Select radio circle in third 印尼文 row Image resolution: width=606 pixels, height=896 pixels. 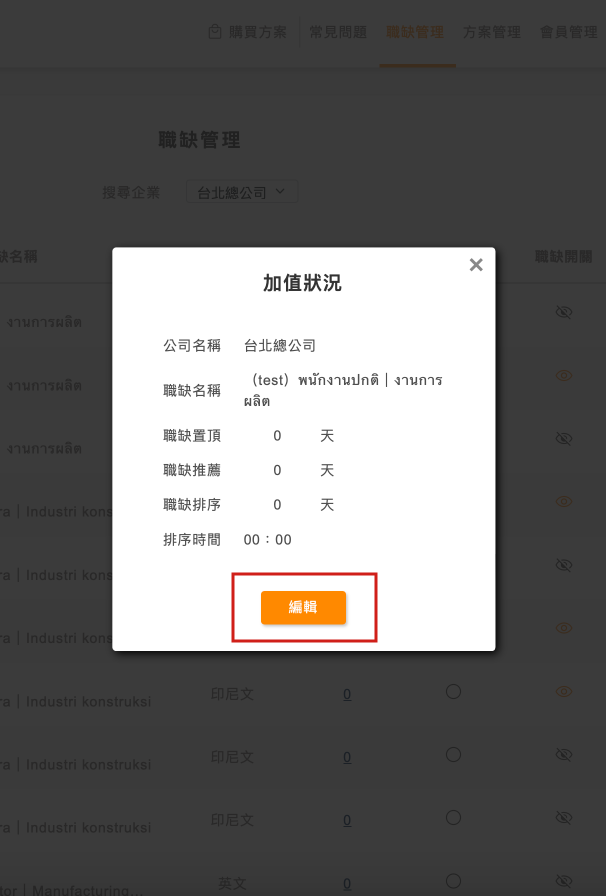click(453, 818)
